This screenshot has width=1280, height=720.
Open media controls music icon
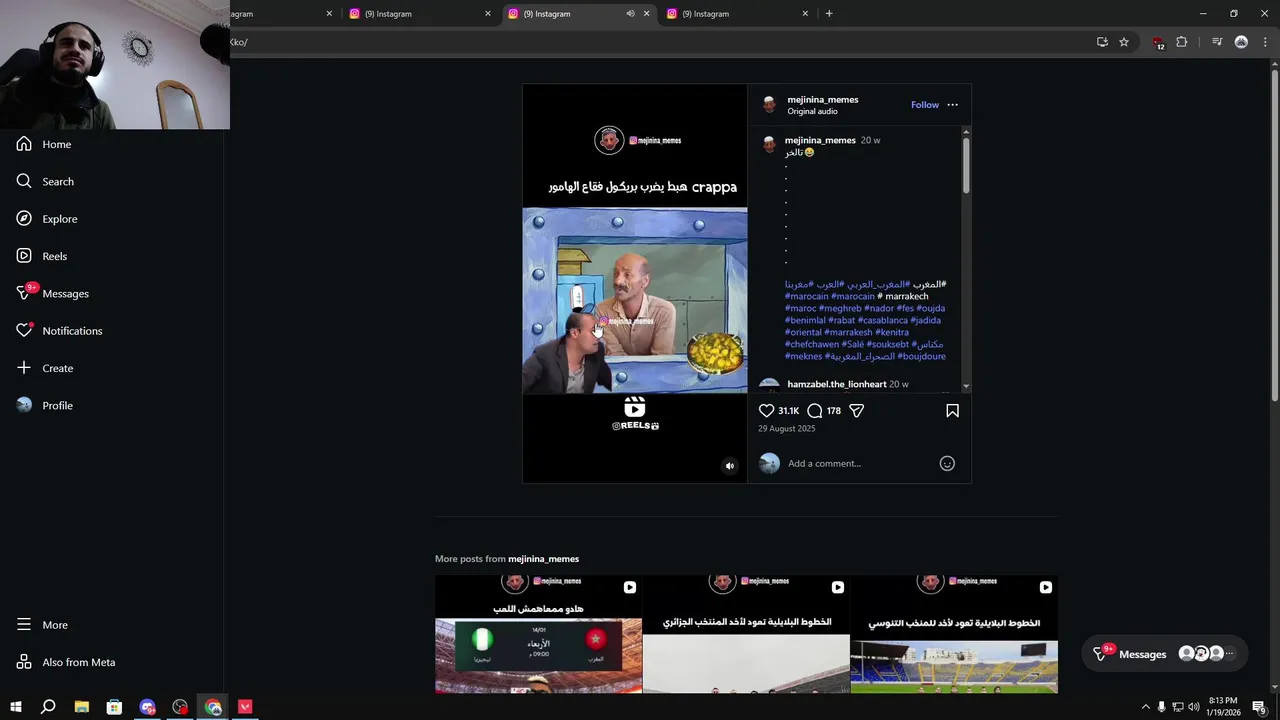coord(1217,42)
